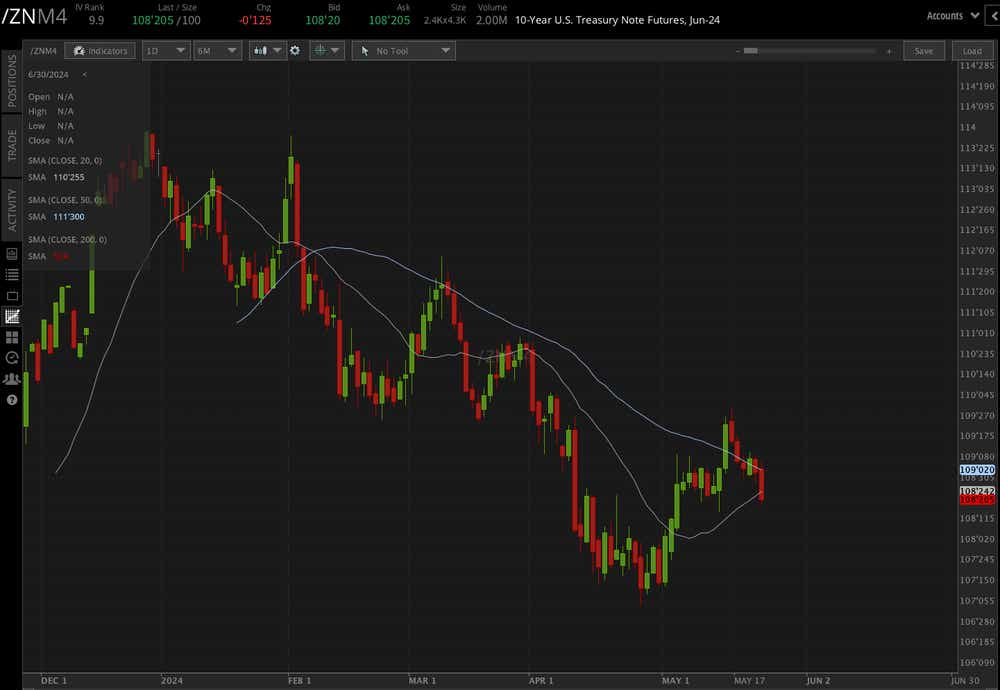The image size is (1000, 690).
Task: Expand the 1D aggregation period dropdown
Action: [x=165, y=51]
